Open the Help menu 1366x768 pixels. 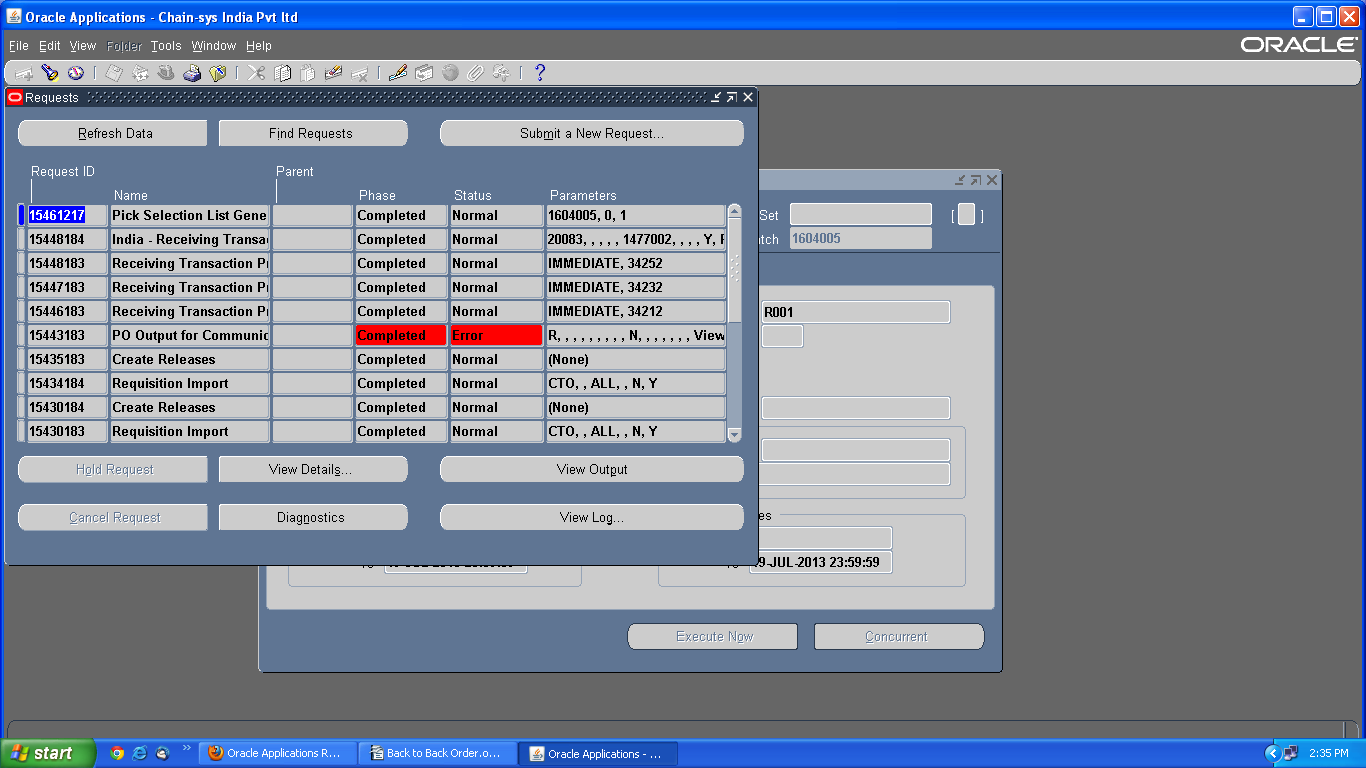click(259, 46)
